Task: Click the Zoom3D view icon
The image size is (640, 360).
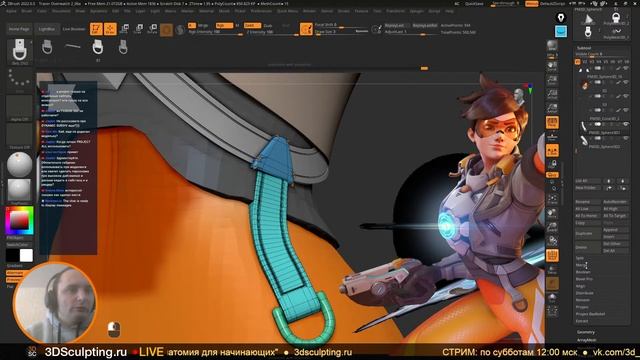Action: [552, 227]
